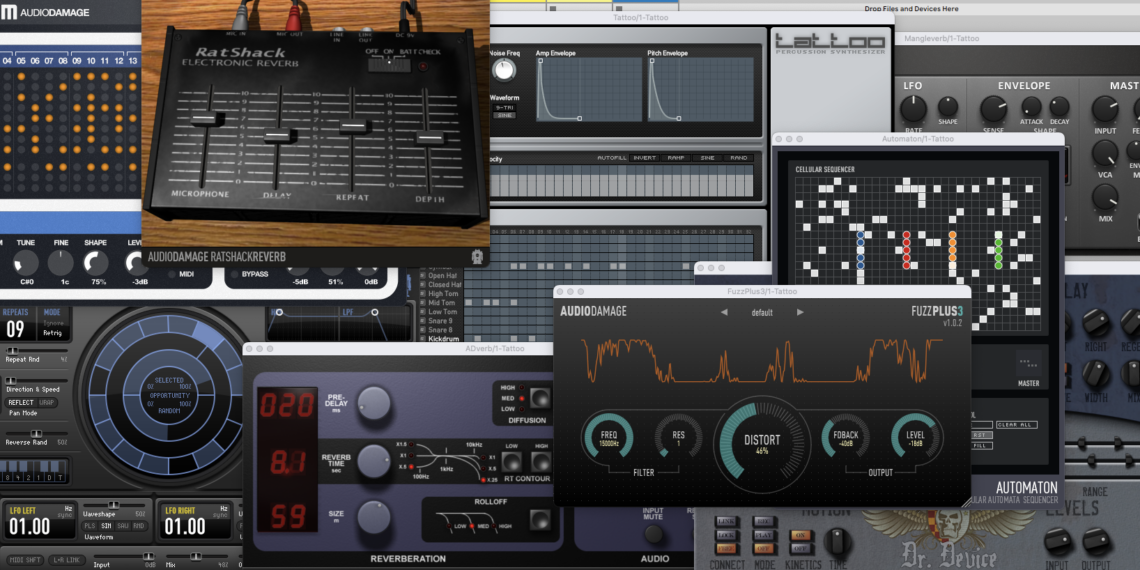Click the REVERB TIME knob in ADverb
1140x570 pixels.
point(374,461)
